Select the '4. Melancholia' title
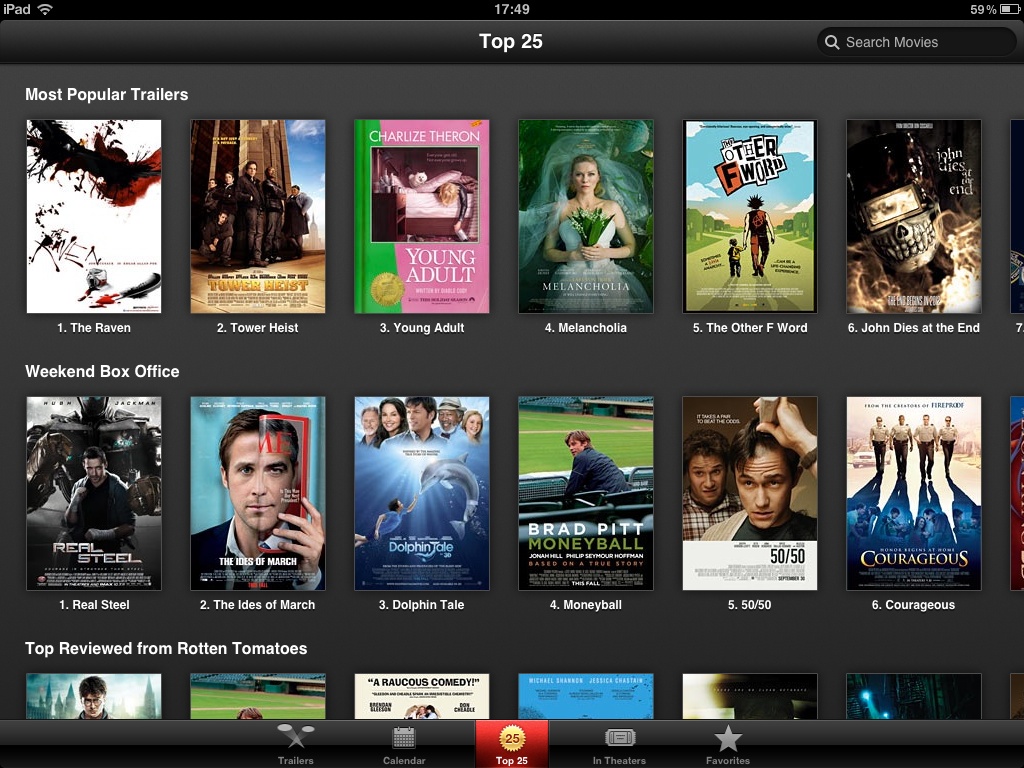 point(586,328)
